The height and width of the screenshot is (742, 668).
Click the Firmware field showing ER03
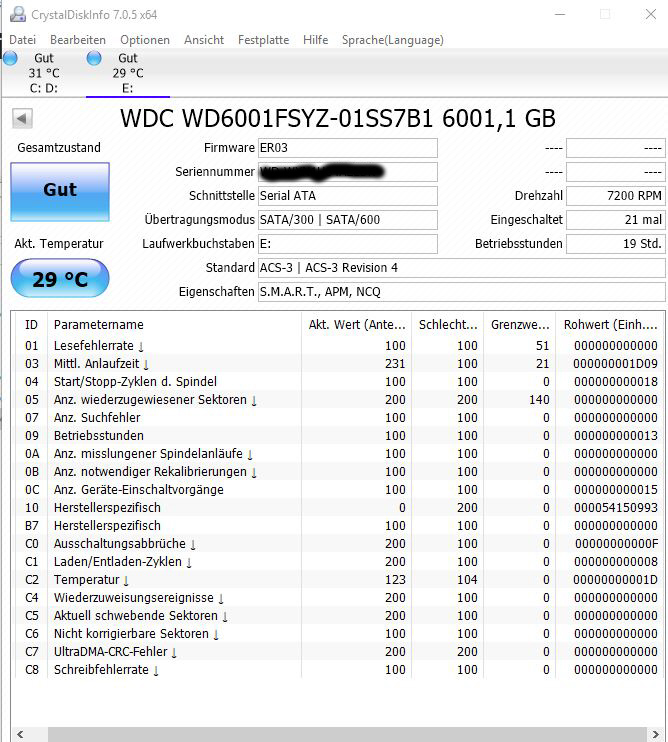point(348,148)
